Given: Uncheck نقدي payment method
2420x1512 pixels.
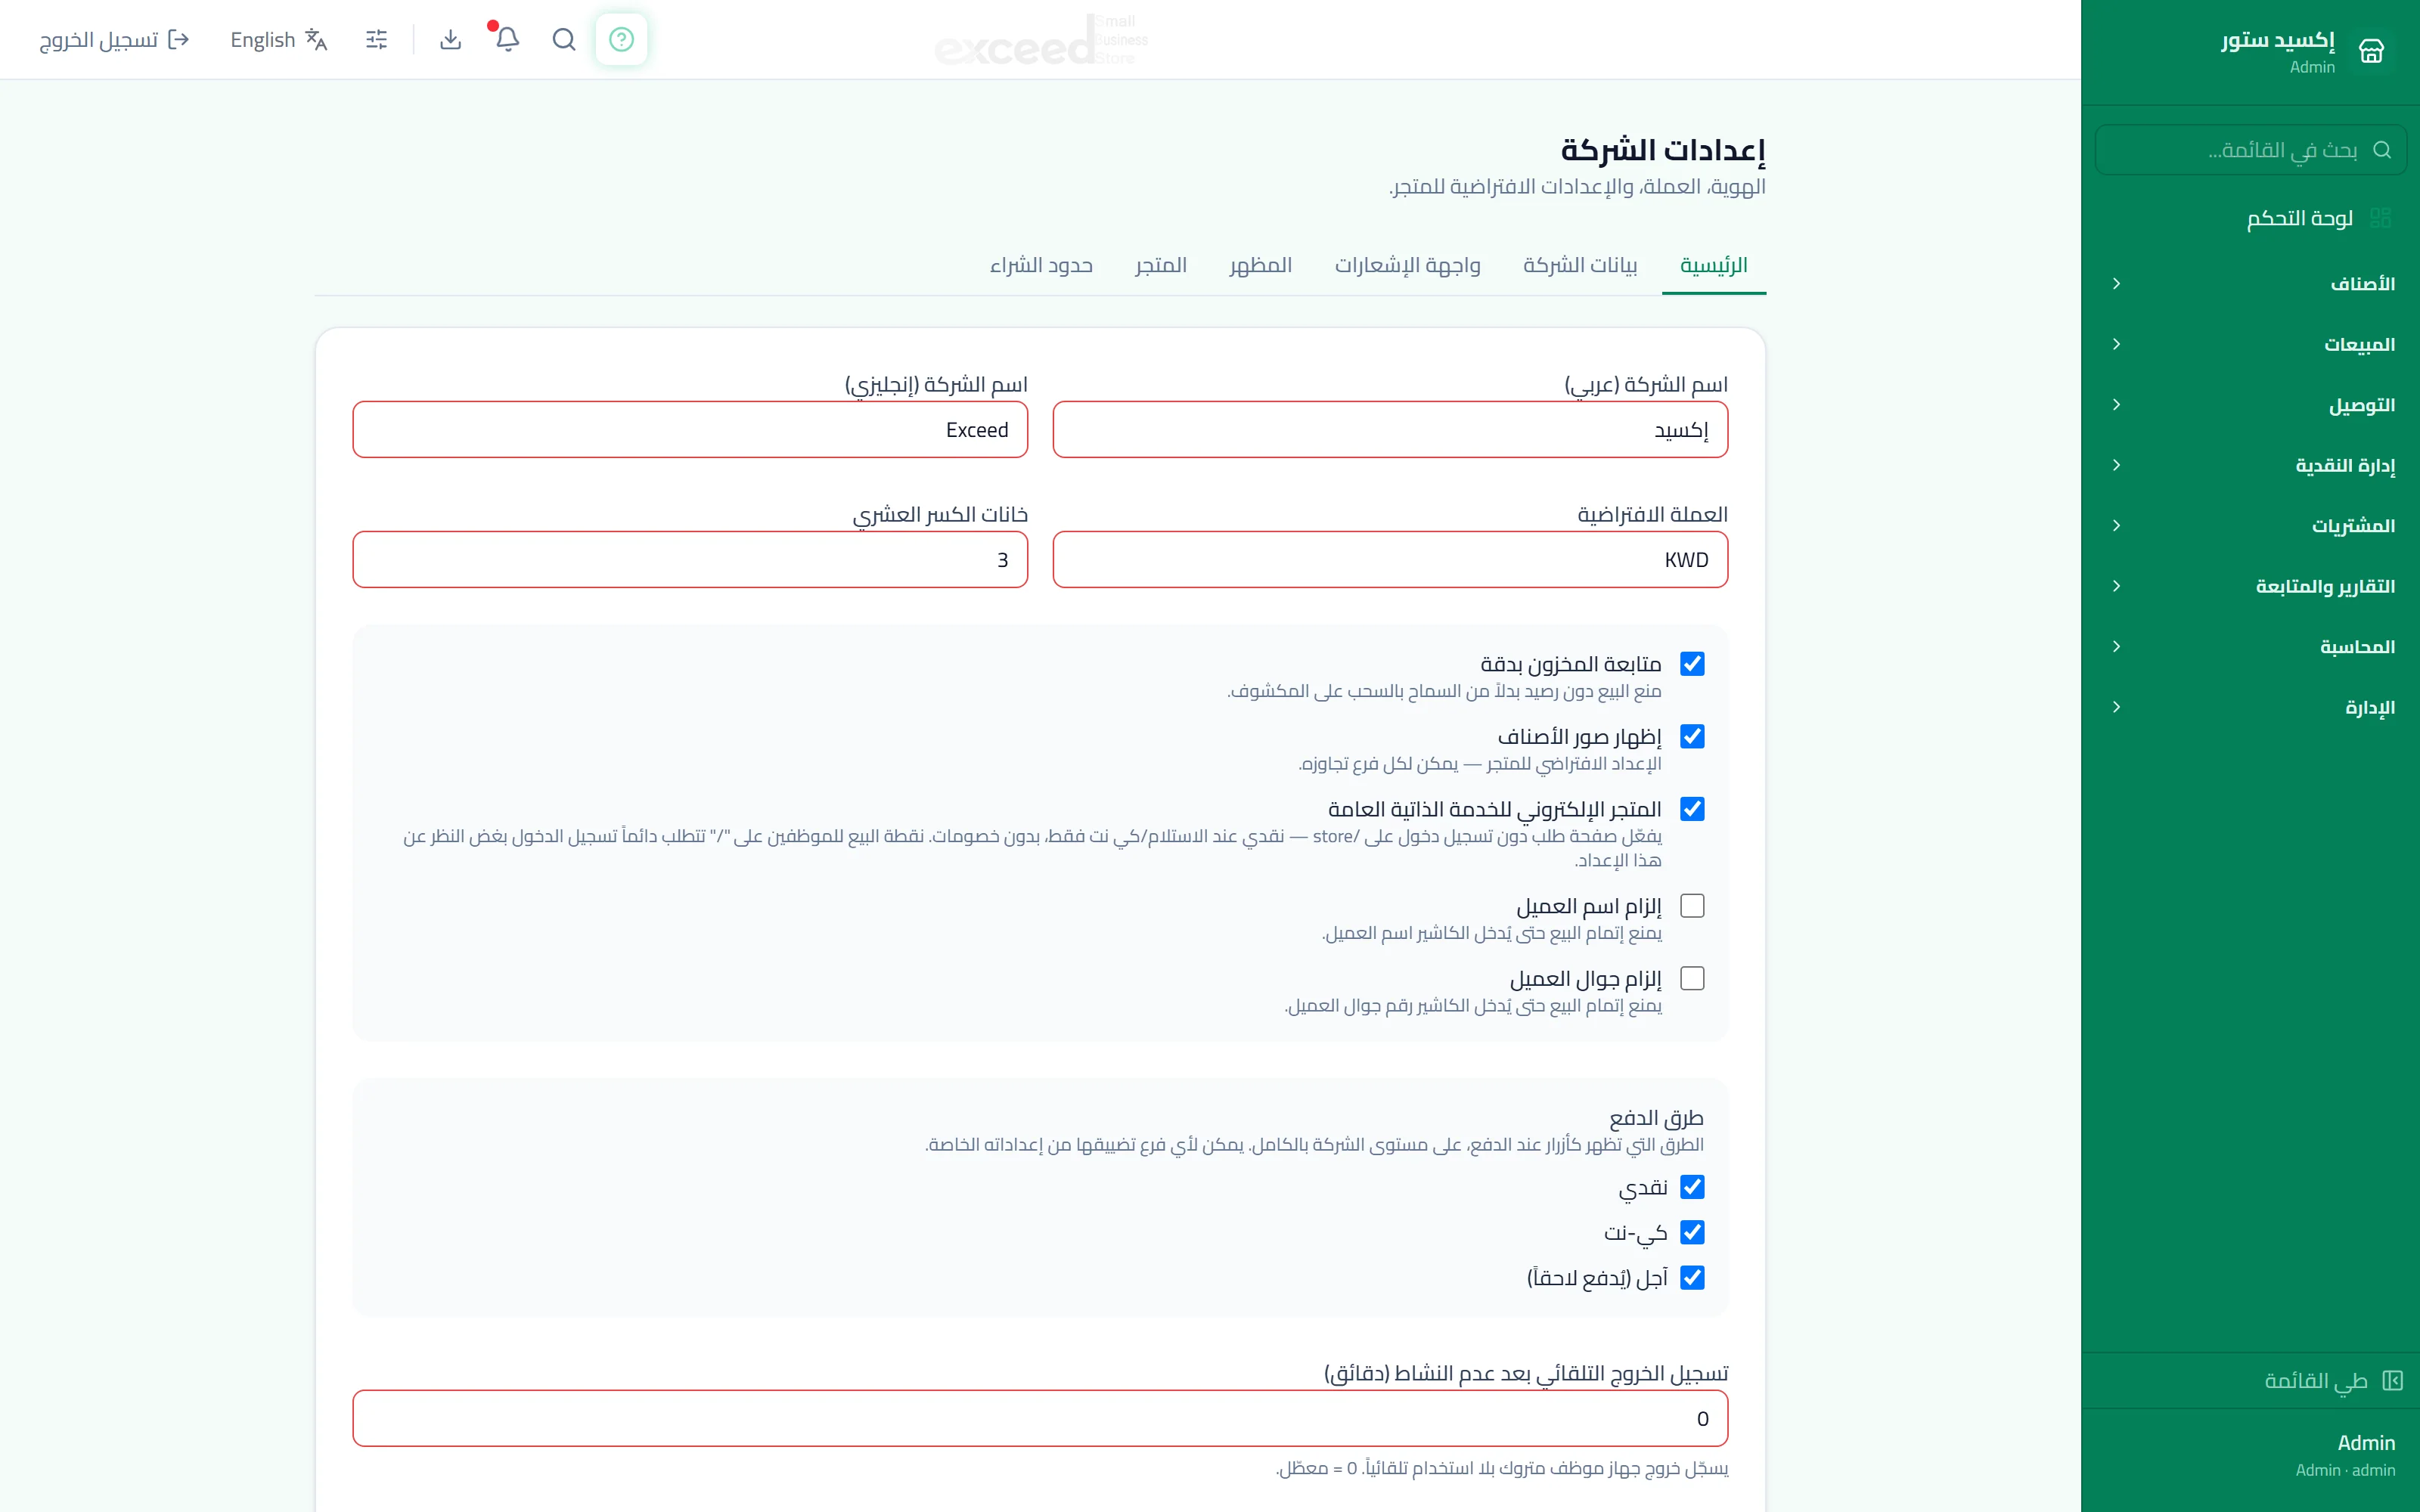Looking at the screenshot, I should click(1692, 1187).
